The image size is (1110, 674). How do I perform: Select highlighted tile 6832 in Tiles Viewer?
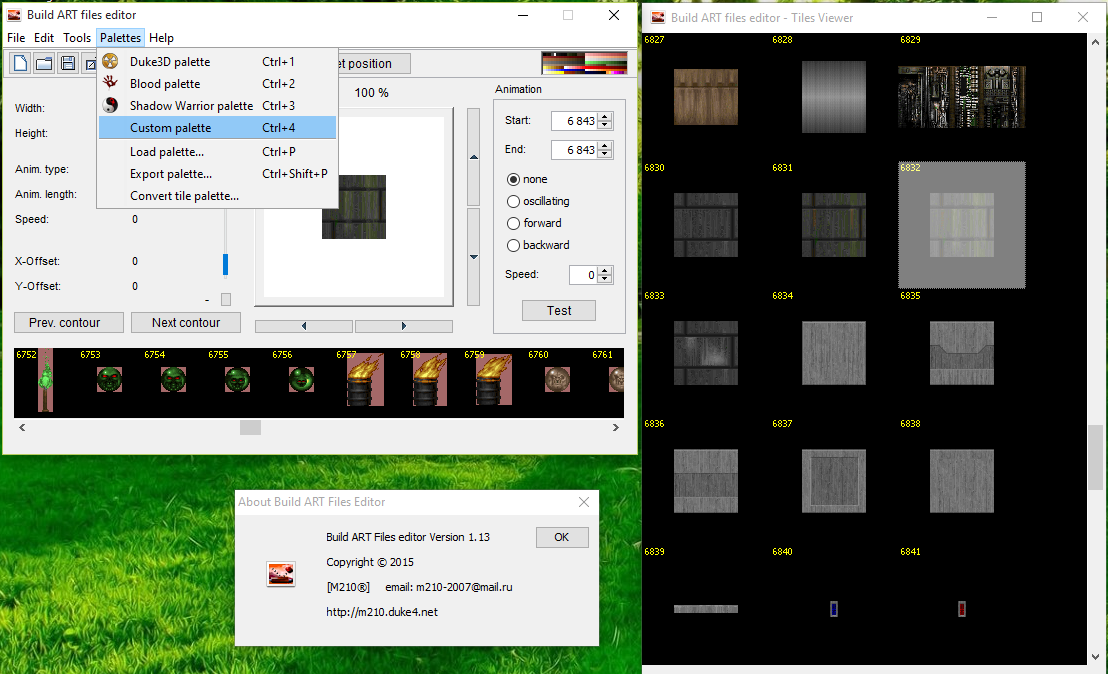pos(961,225)
